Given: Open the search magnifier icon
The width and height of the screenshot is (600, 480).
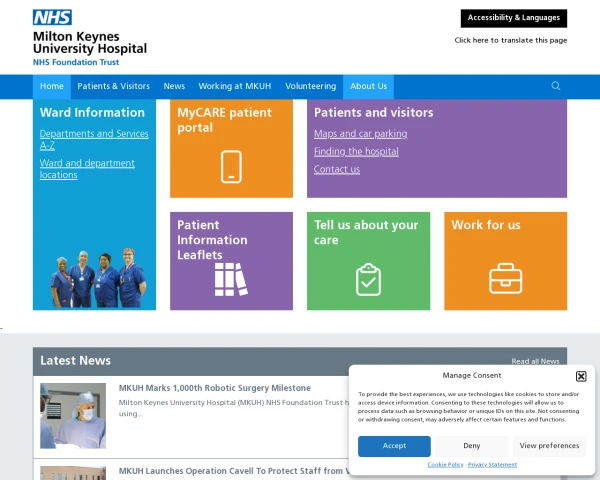Looking at the screenshot, I should [x=556, y=86].
